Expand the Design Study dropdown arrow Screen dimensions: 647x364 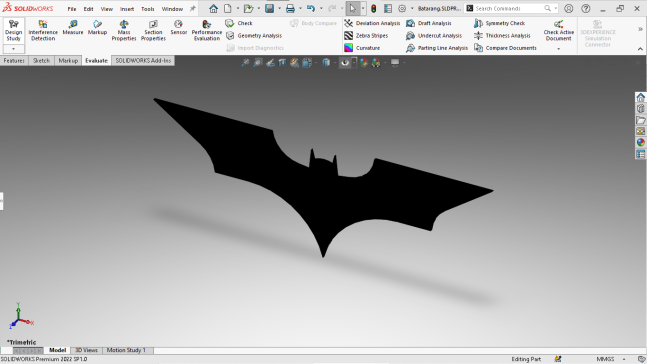[13, 49]
